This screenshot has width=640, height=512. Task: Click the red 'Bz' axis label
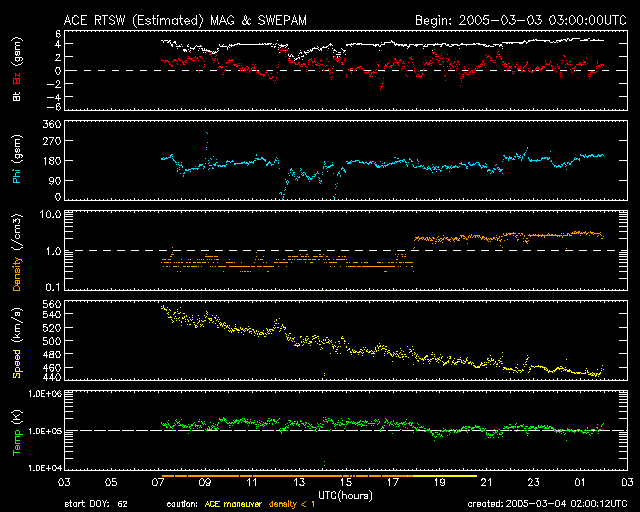point(17,78)
